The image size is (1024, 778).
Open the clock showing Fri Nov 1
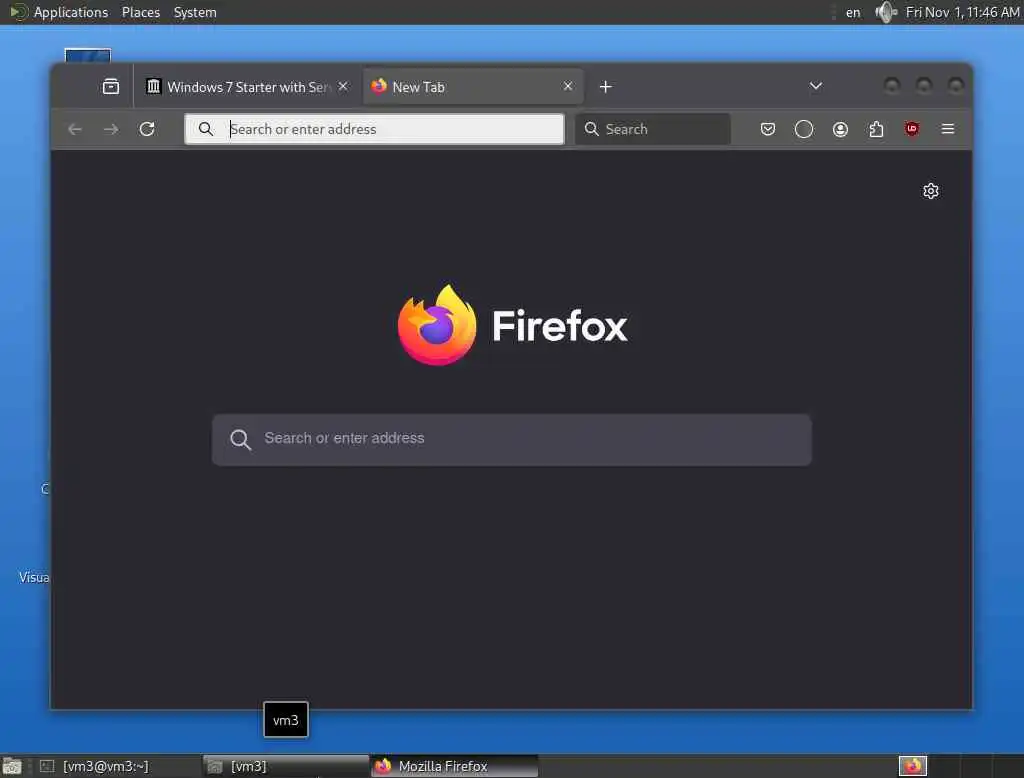pyautogui.click(x=962, y=12)
